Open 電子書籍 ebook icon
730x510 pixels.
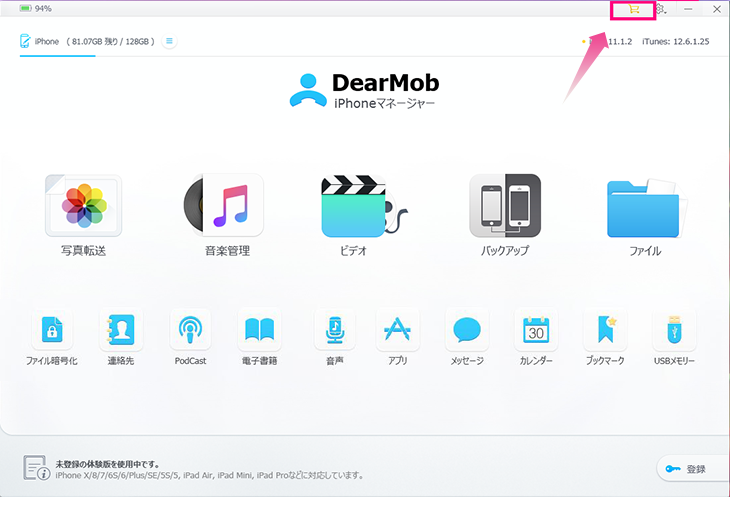click(x=259, y=329)
